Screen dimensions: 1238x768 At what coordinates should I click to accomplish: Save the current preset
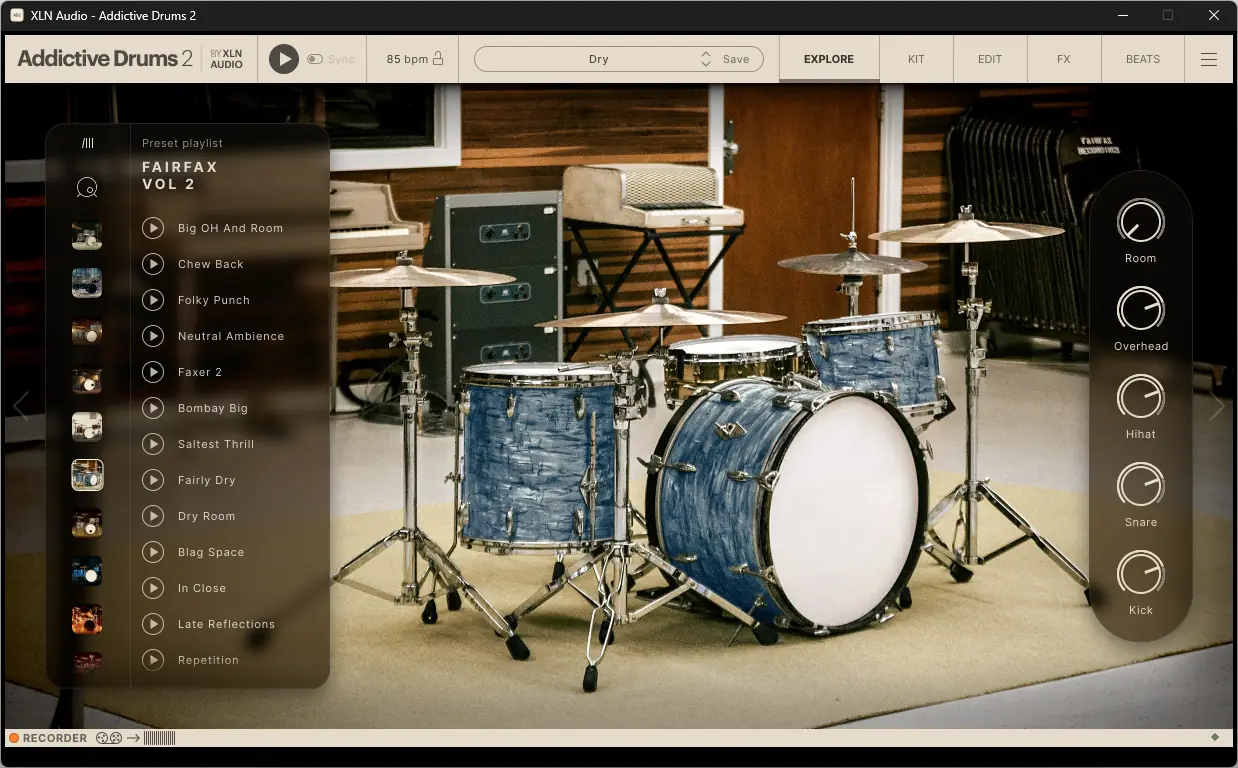click(736, 59)
